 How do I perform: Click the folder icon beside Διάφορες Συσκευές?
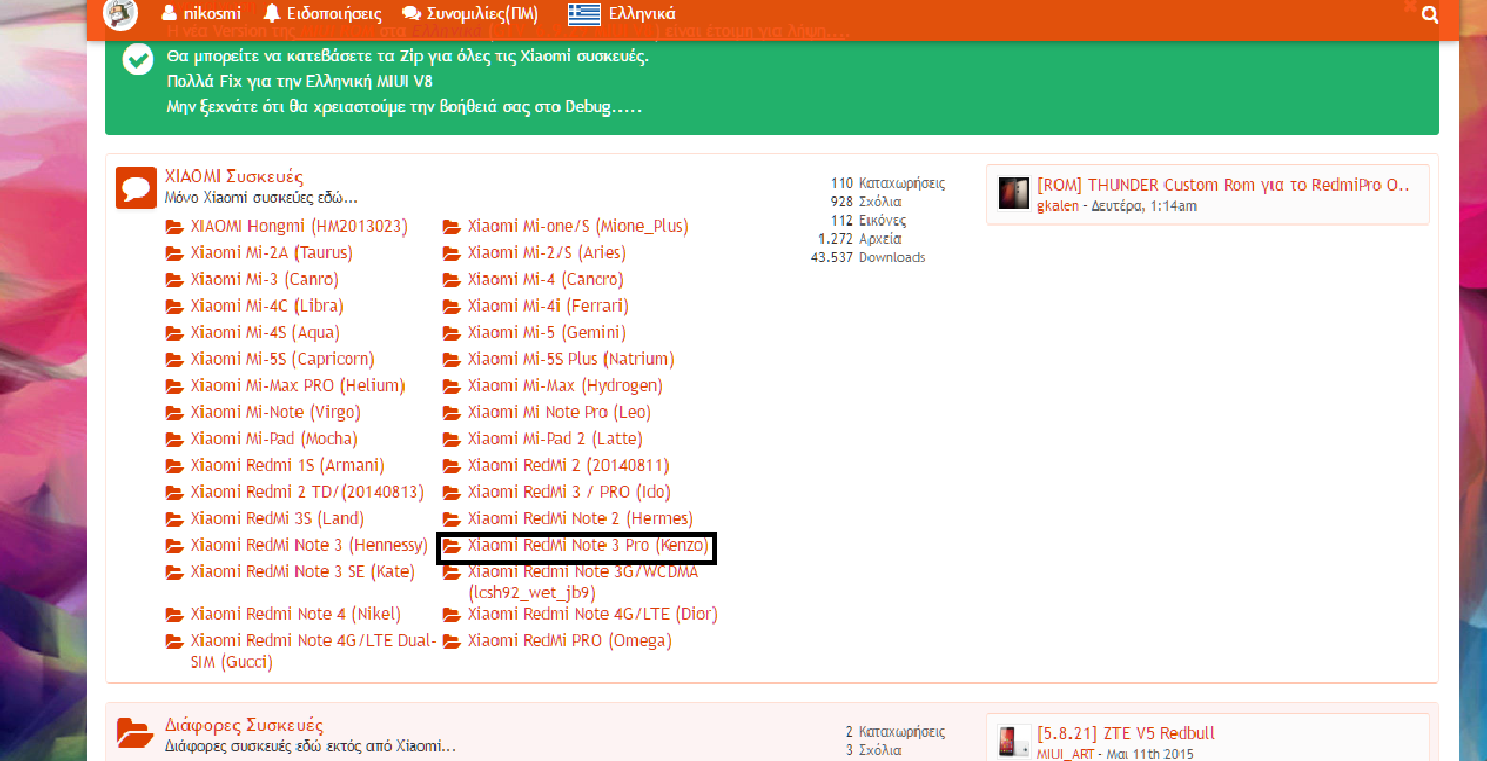(x=136, y=734)
